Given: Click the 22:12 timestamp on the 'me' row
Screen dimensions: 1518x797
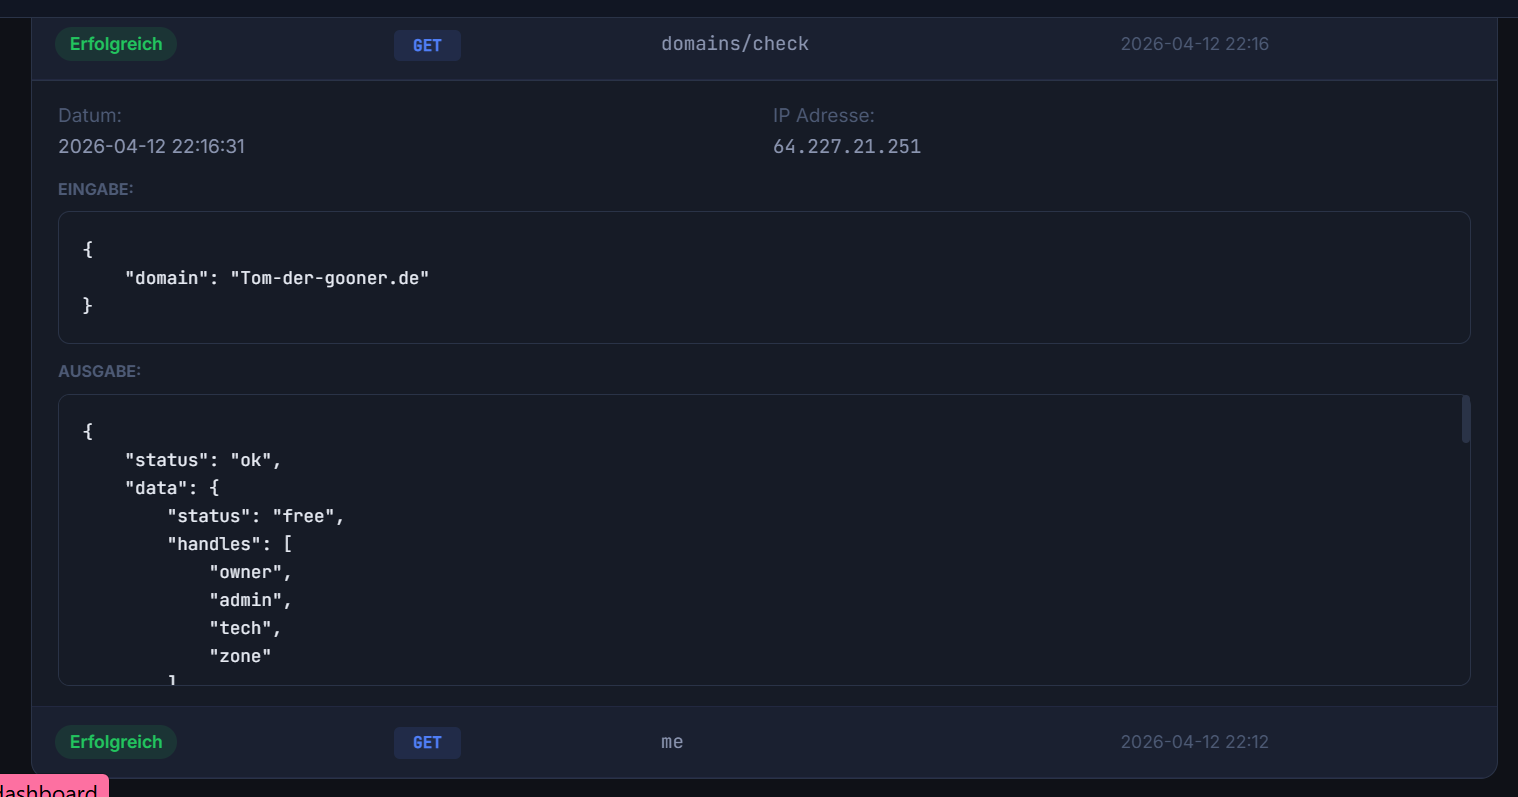Looking at the screenshot, I should click(1194, 742).
